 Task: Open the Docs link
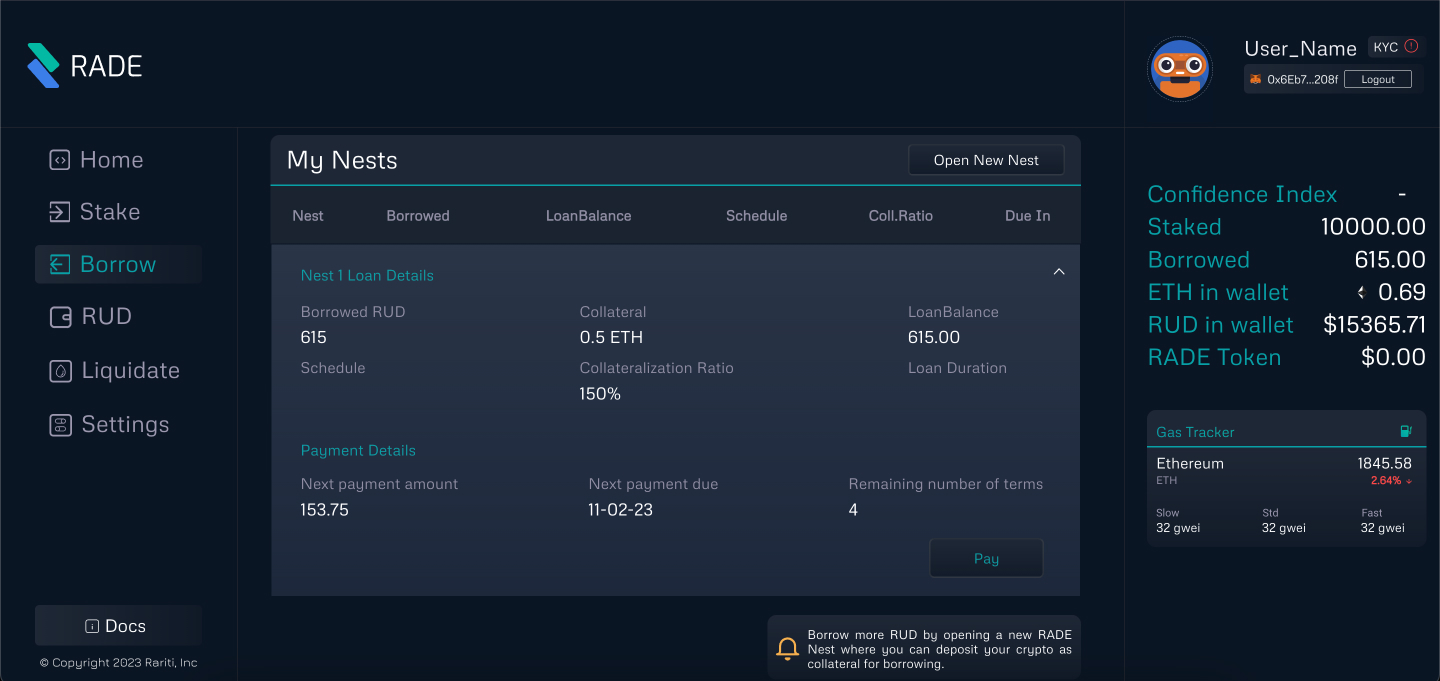(118, 626)
